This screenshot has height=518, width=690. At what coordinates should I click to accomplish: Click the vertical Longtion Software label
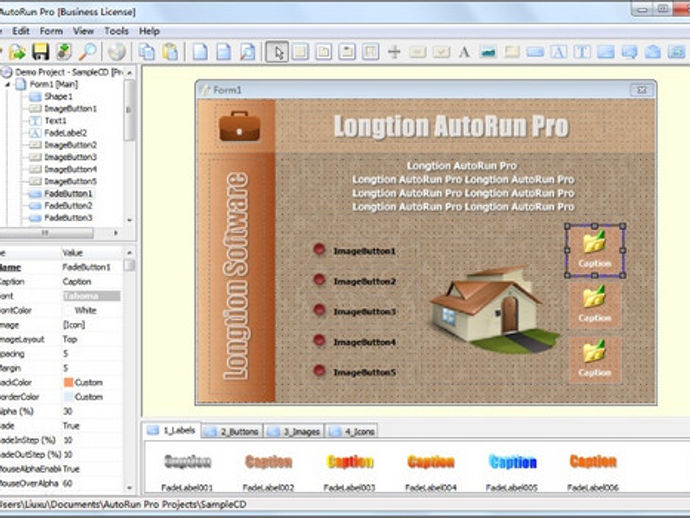(235, 276)
